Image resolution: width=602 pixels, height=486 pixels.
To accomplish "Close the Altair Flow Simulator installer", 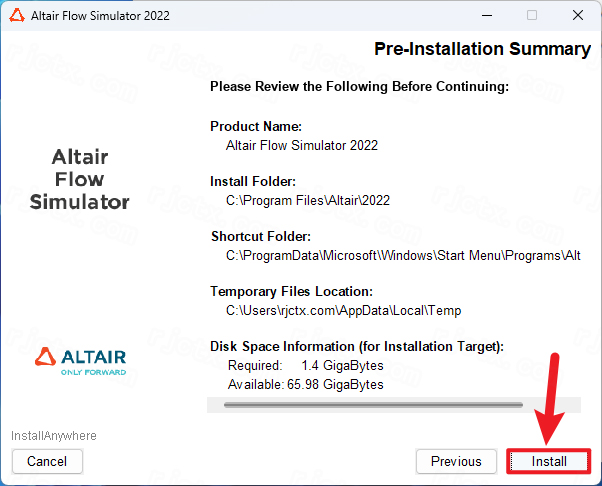I will (x=577, y=16).
